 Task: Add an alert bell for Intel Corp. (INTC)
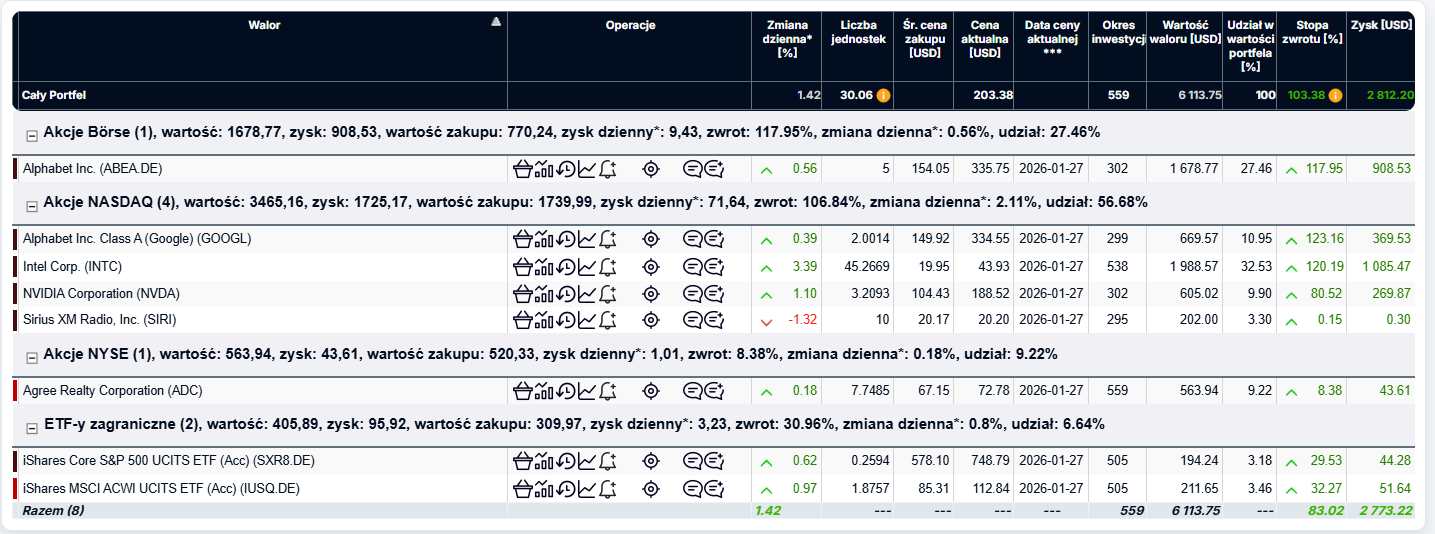[x=607, y=267]
